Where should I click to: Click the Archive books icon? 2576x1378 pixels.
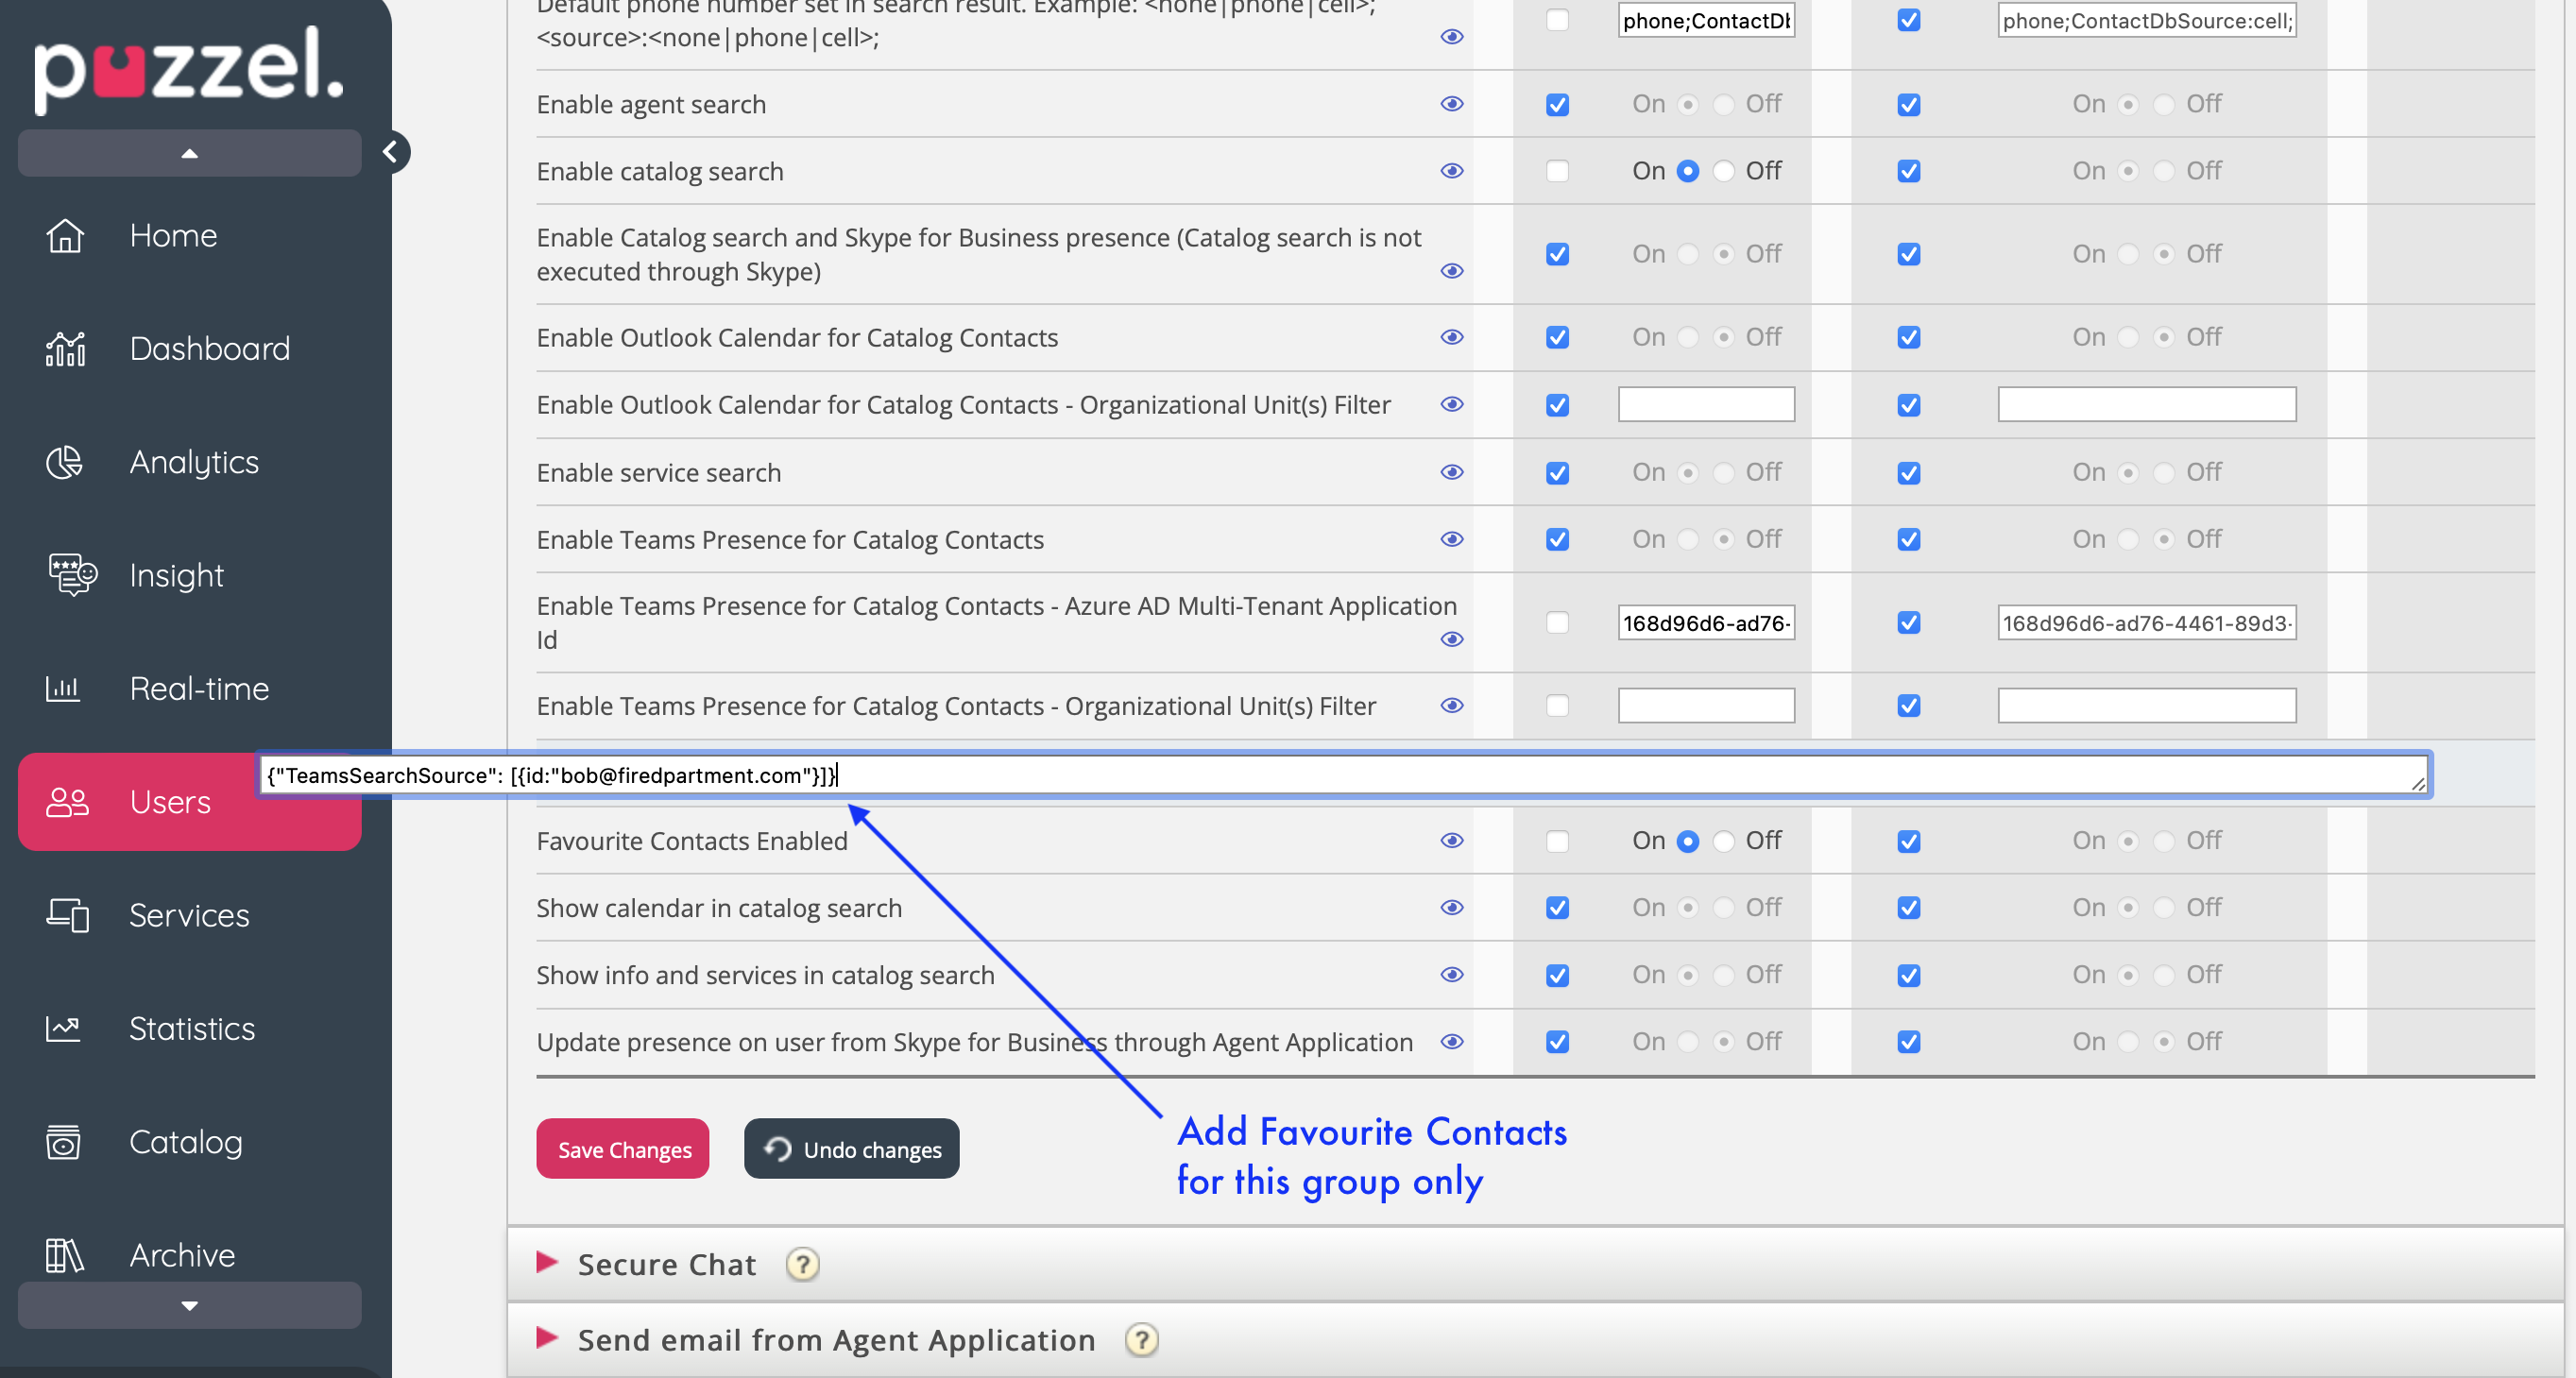[65, 1254]
